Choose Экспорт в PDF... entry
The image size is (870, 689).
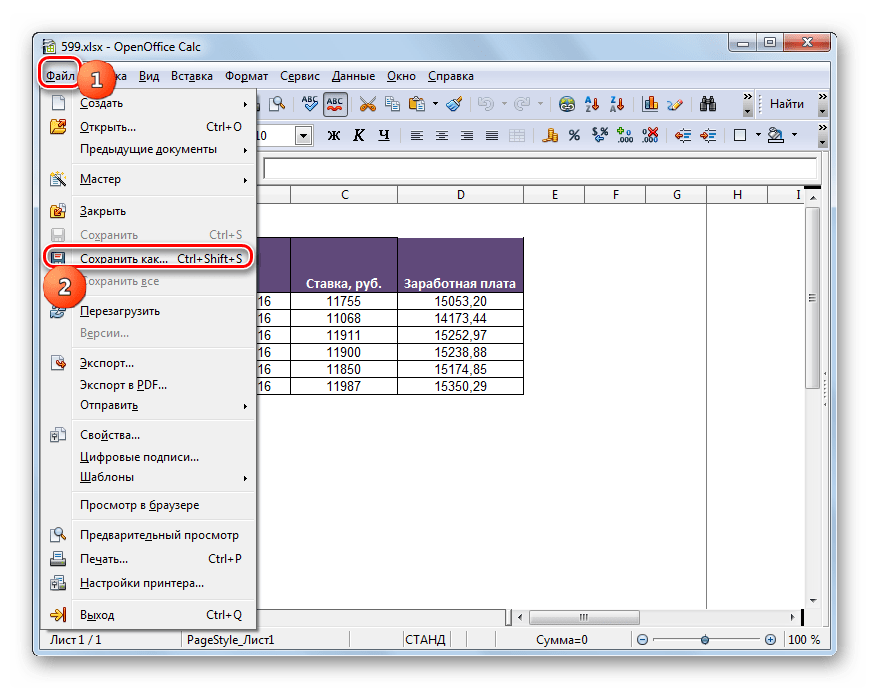148,385
